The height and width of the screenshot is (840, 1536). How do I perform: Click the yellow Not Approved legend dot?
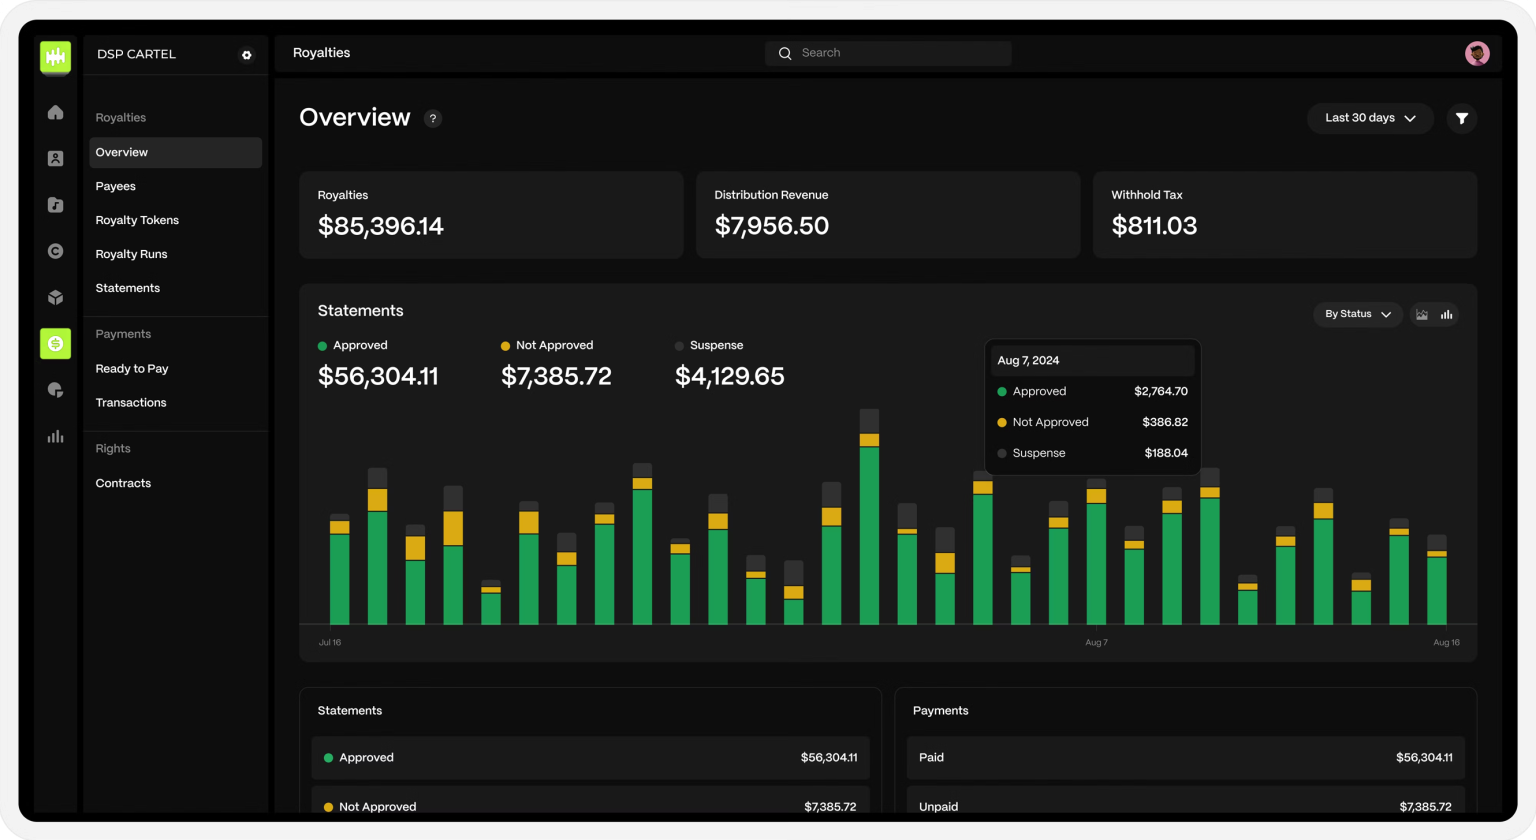[505, 346]
